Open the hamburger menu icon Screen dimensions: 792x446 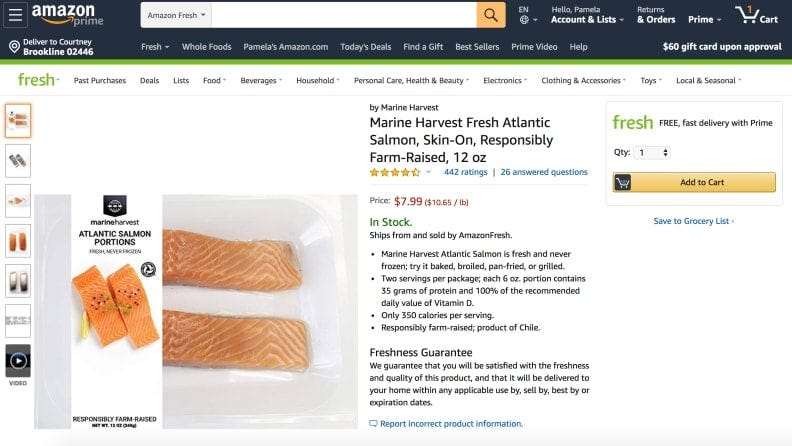tap(15, 15)
